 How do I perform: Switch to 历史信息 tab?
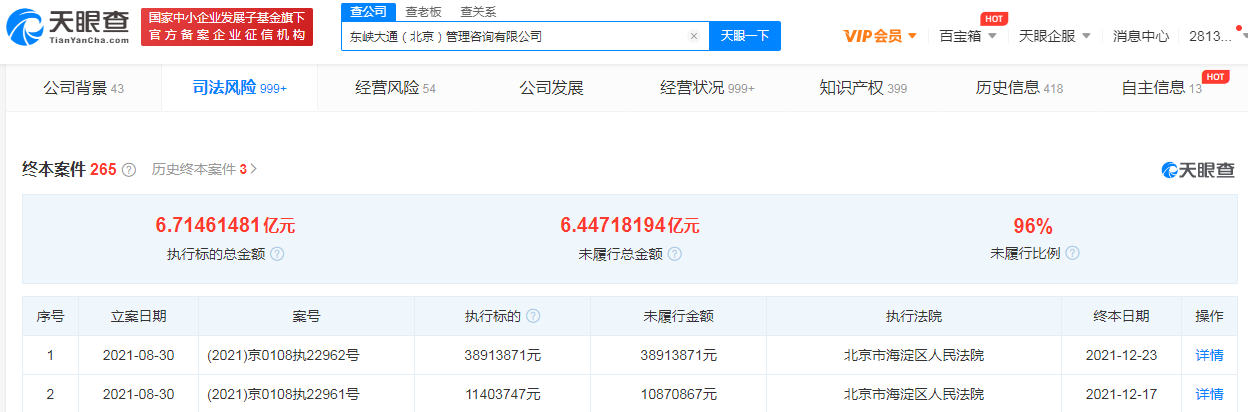(x=1019, y=88)
